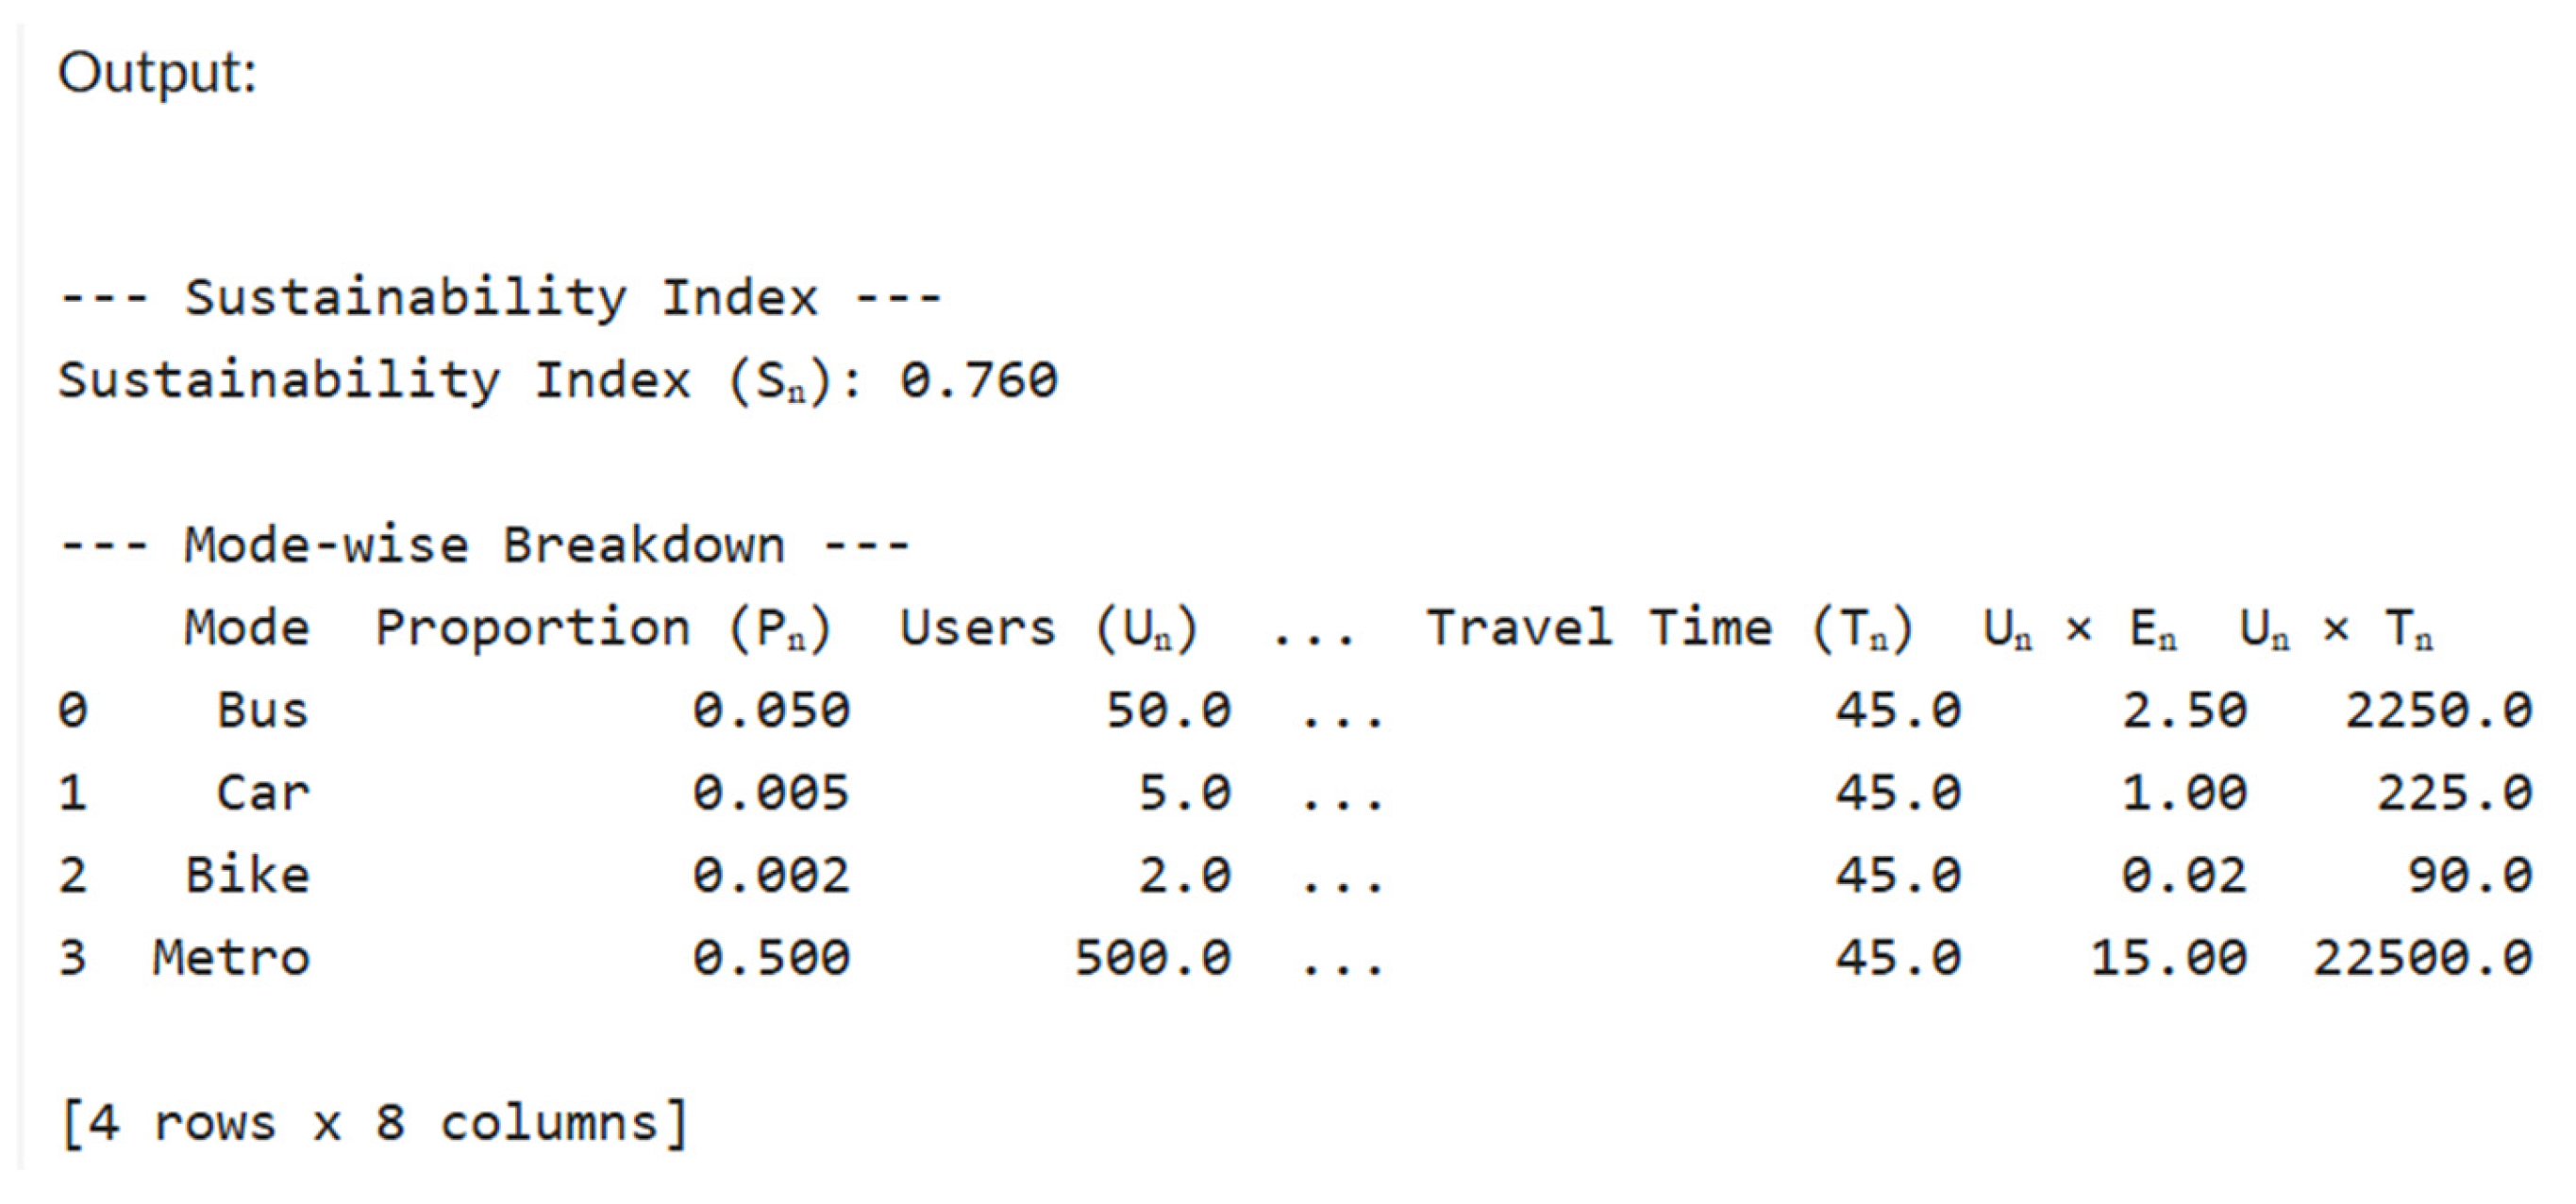Select the Car row label
Image resolution: width=2576 pixels, height=1204 pixels.
pos(263,793)
